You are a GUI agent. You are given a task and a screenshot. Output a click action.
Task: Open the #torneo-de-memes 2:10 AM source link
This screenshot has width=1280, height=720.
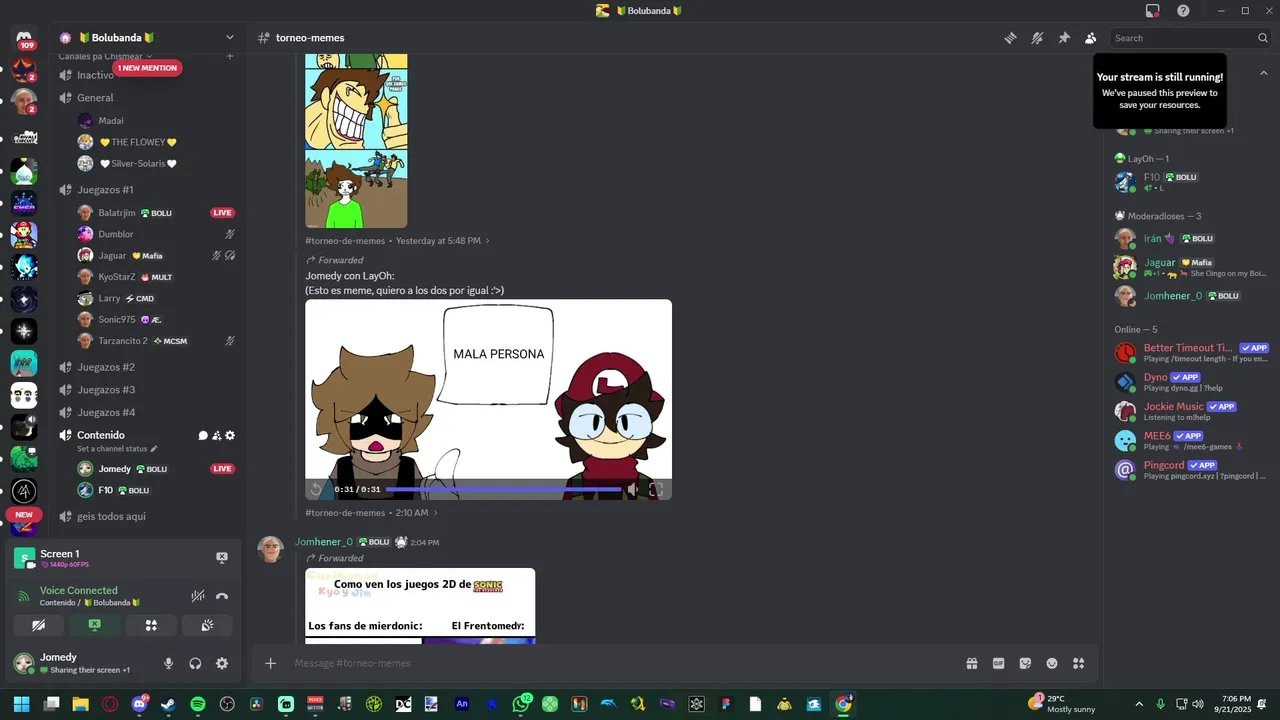(x=371, y=513)
